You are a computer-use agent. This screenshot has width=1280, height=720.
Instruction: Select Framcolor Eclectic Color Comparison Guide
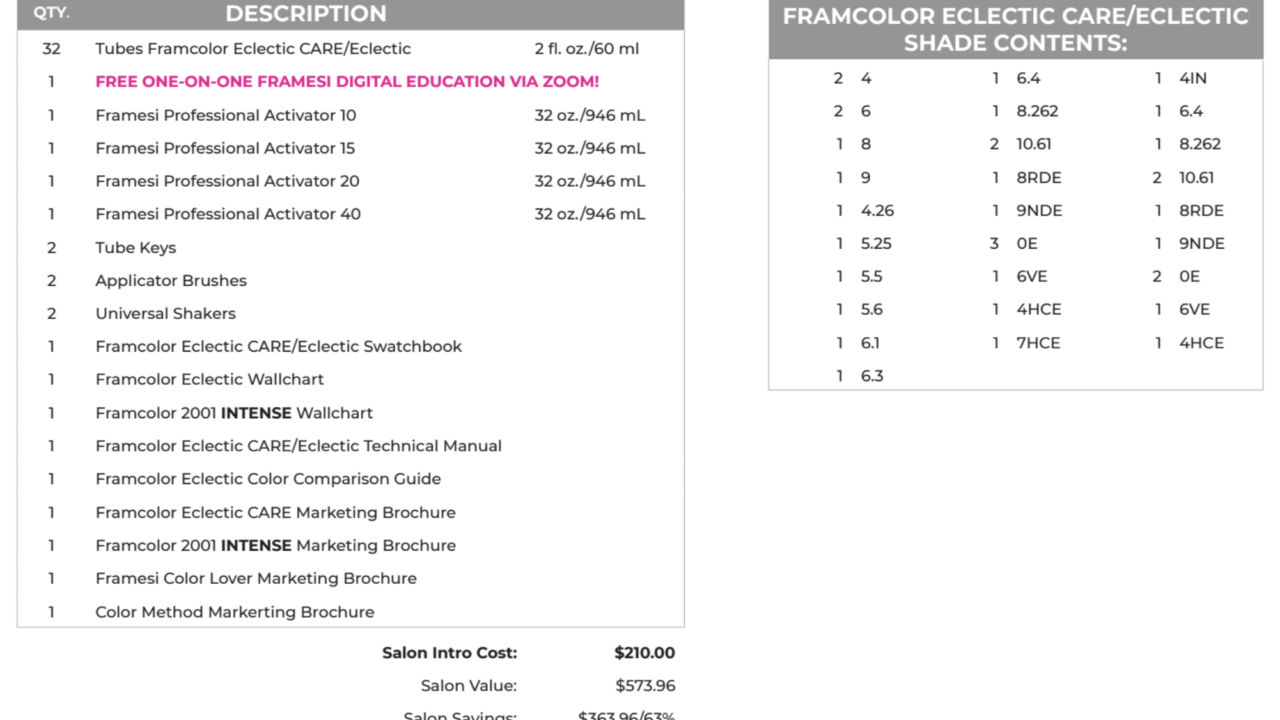268,479
